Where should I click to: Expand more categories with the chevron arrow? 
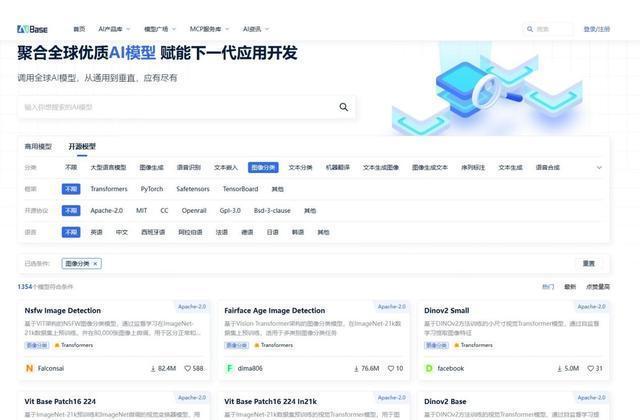pyautogui.click(x=599, y=168)
